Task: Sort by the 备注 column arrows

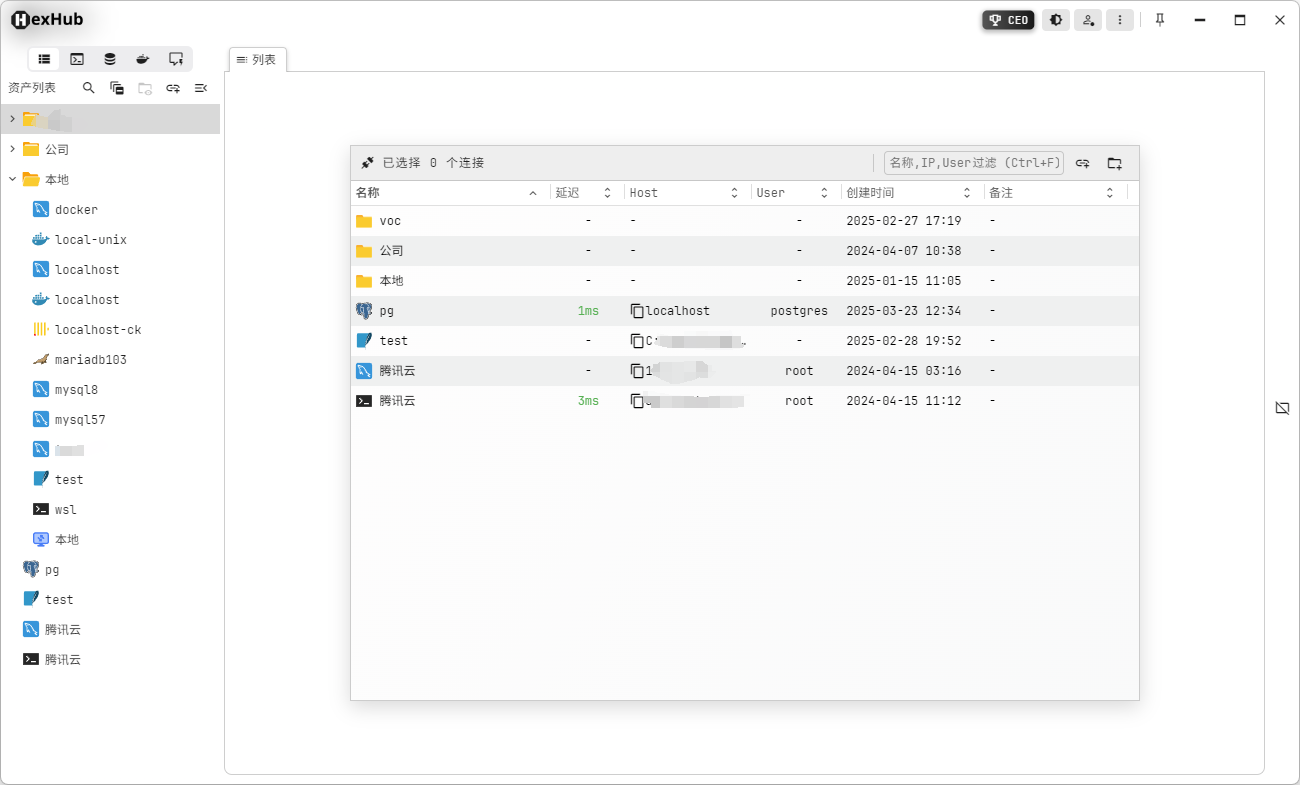Action: 1110,193
